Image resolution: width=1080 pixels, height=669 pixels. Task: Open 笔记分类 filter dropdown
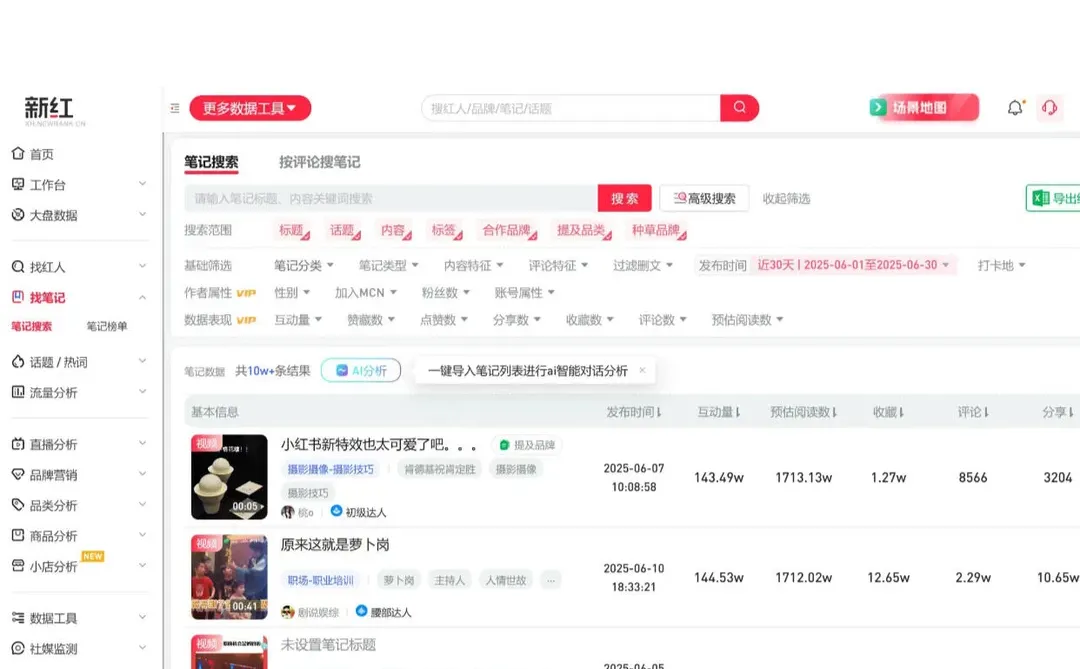304,265
